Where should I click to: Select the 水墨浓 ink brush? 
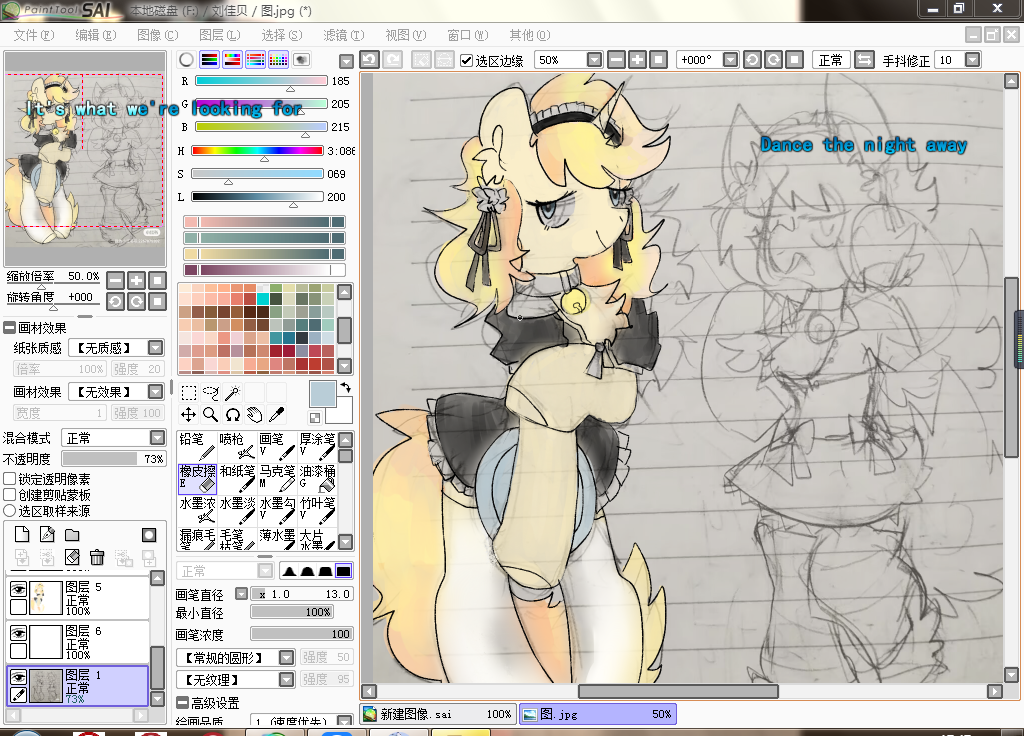(197, 510)
